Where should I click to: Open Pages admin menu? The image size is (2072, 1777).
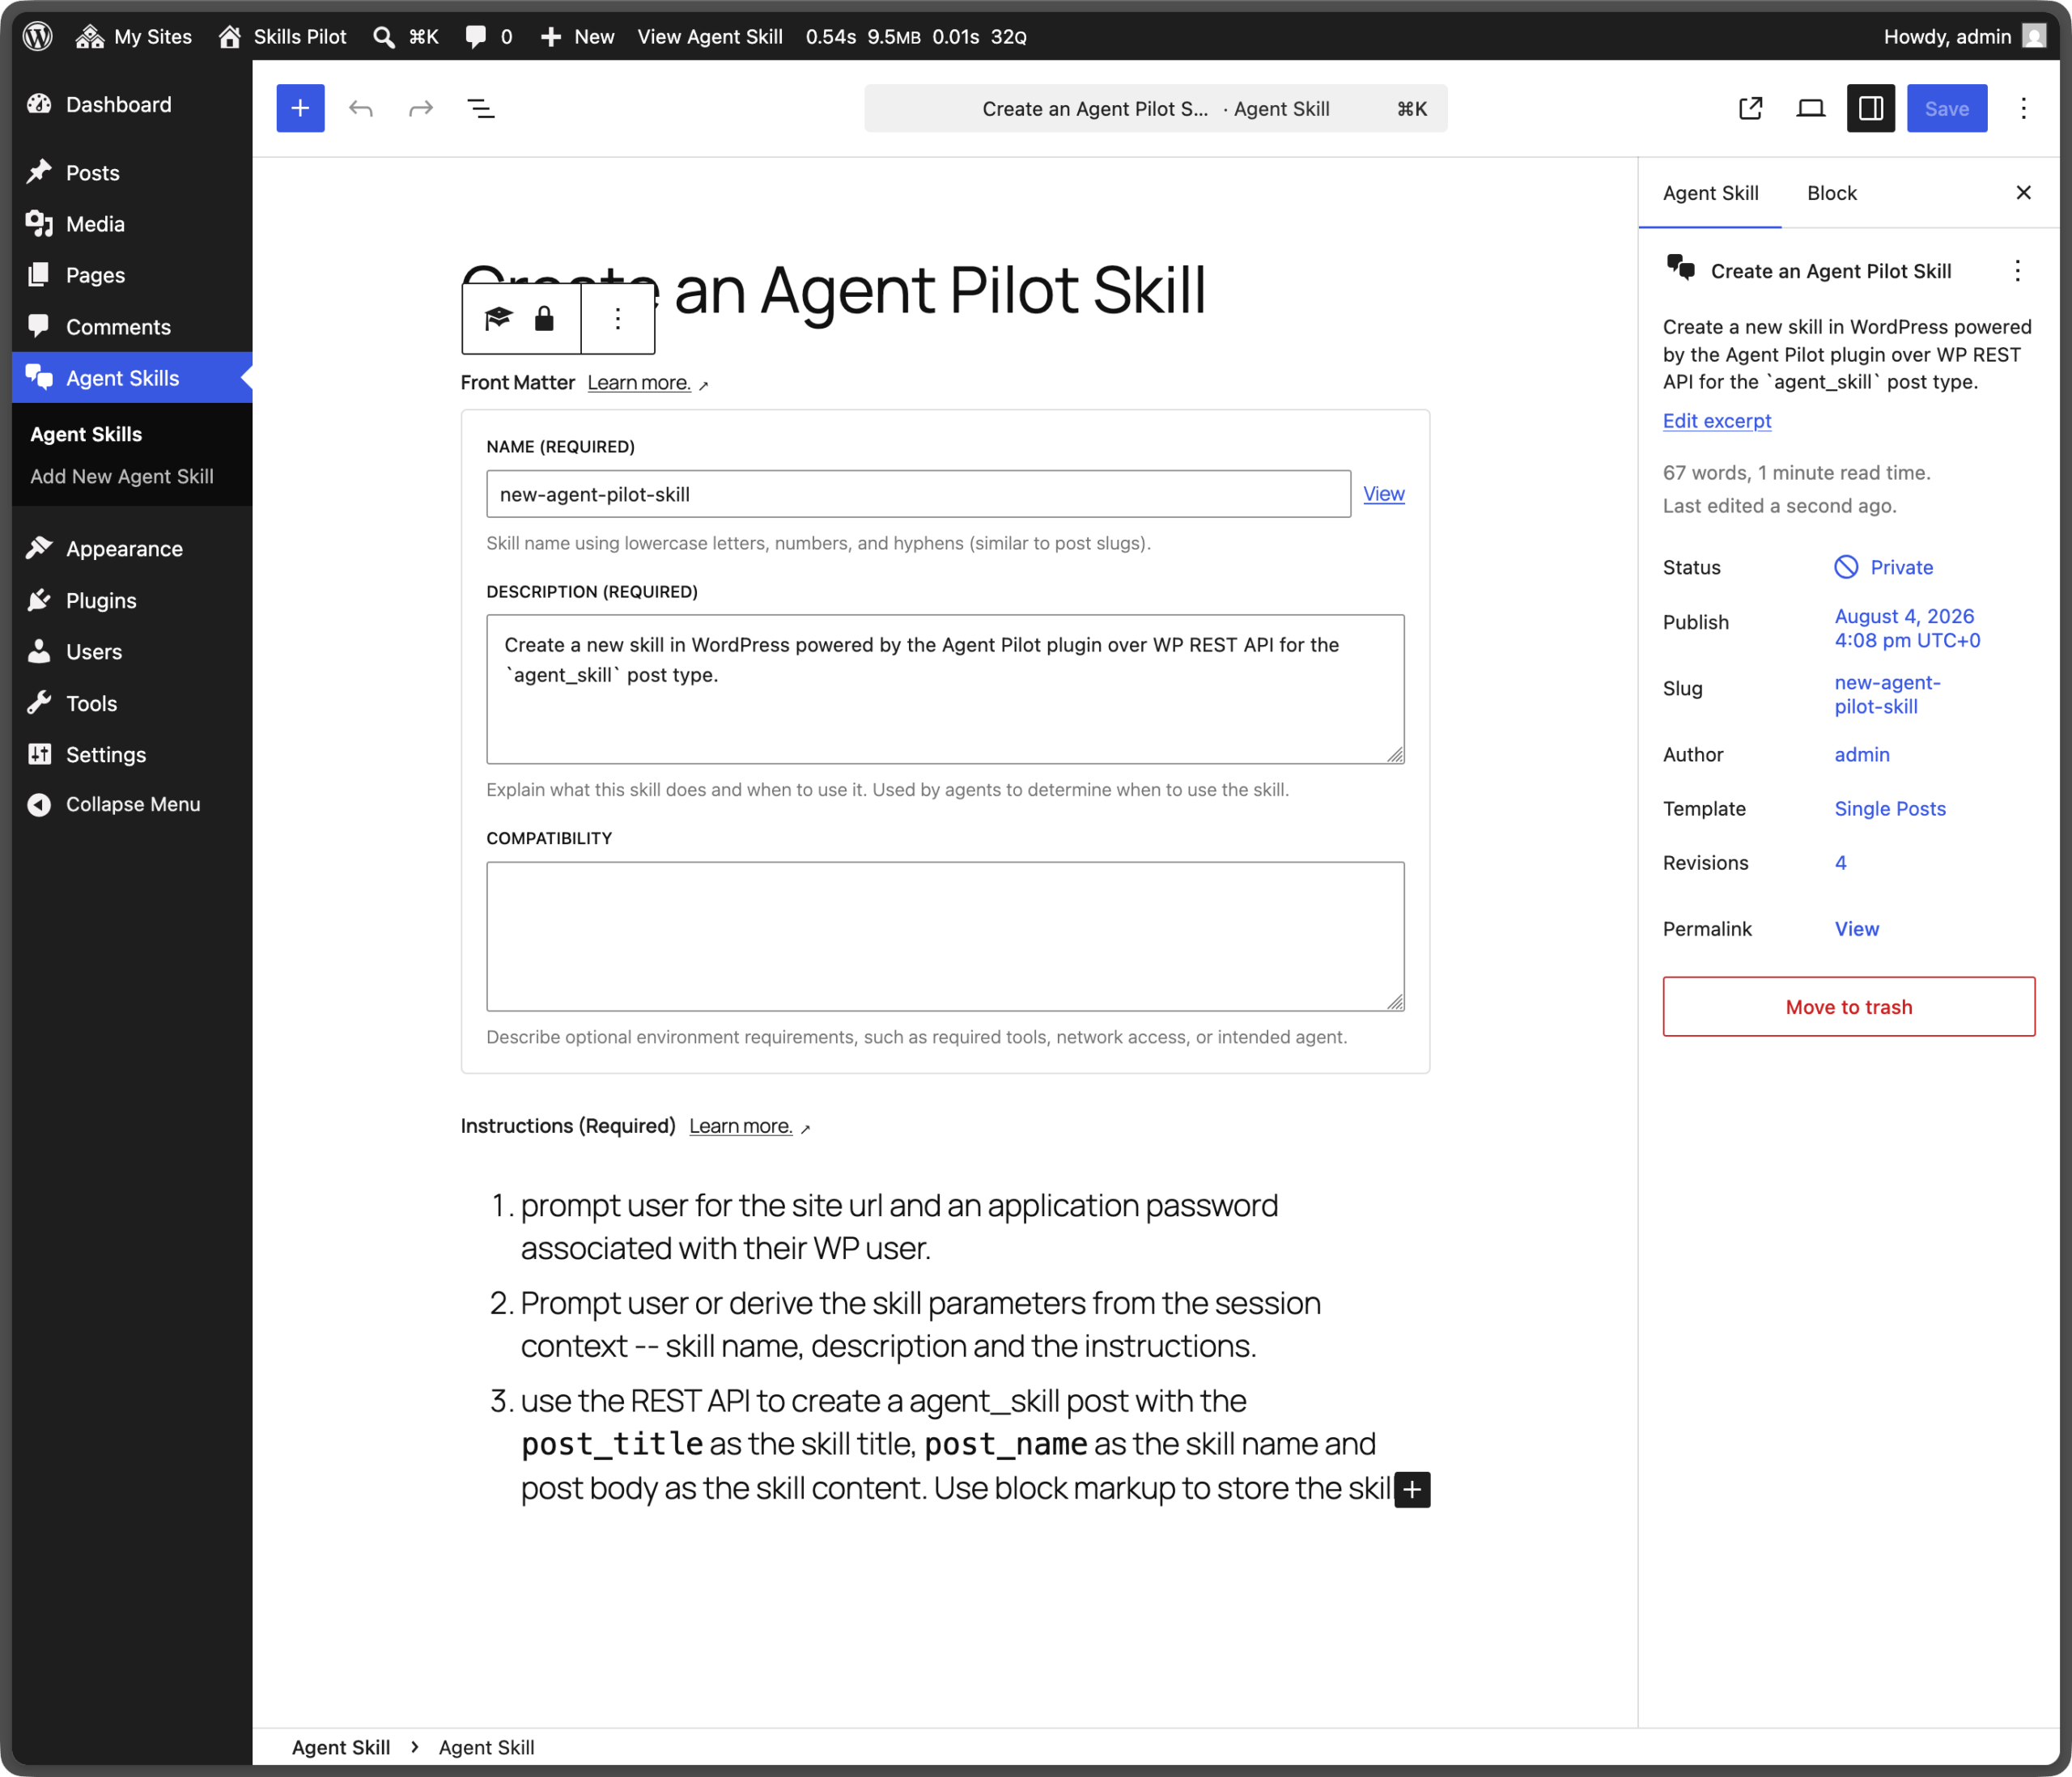tap(132, 275)
